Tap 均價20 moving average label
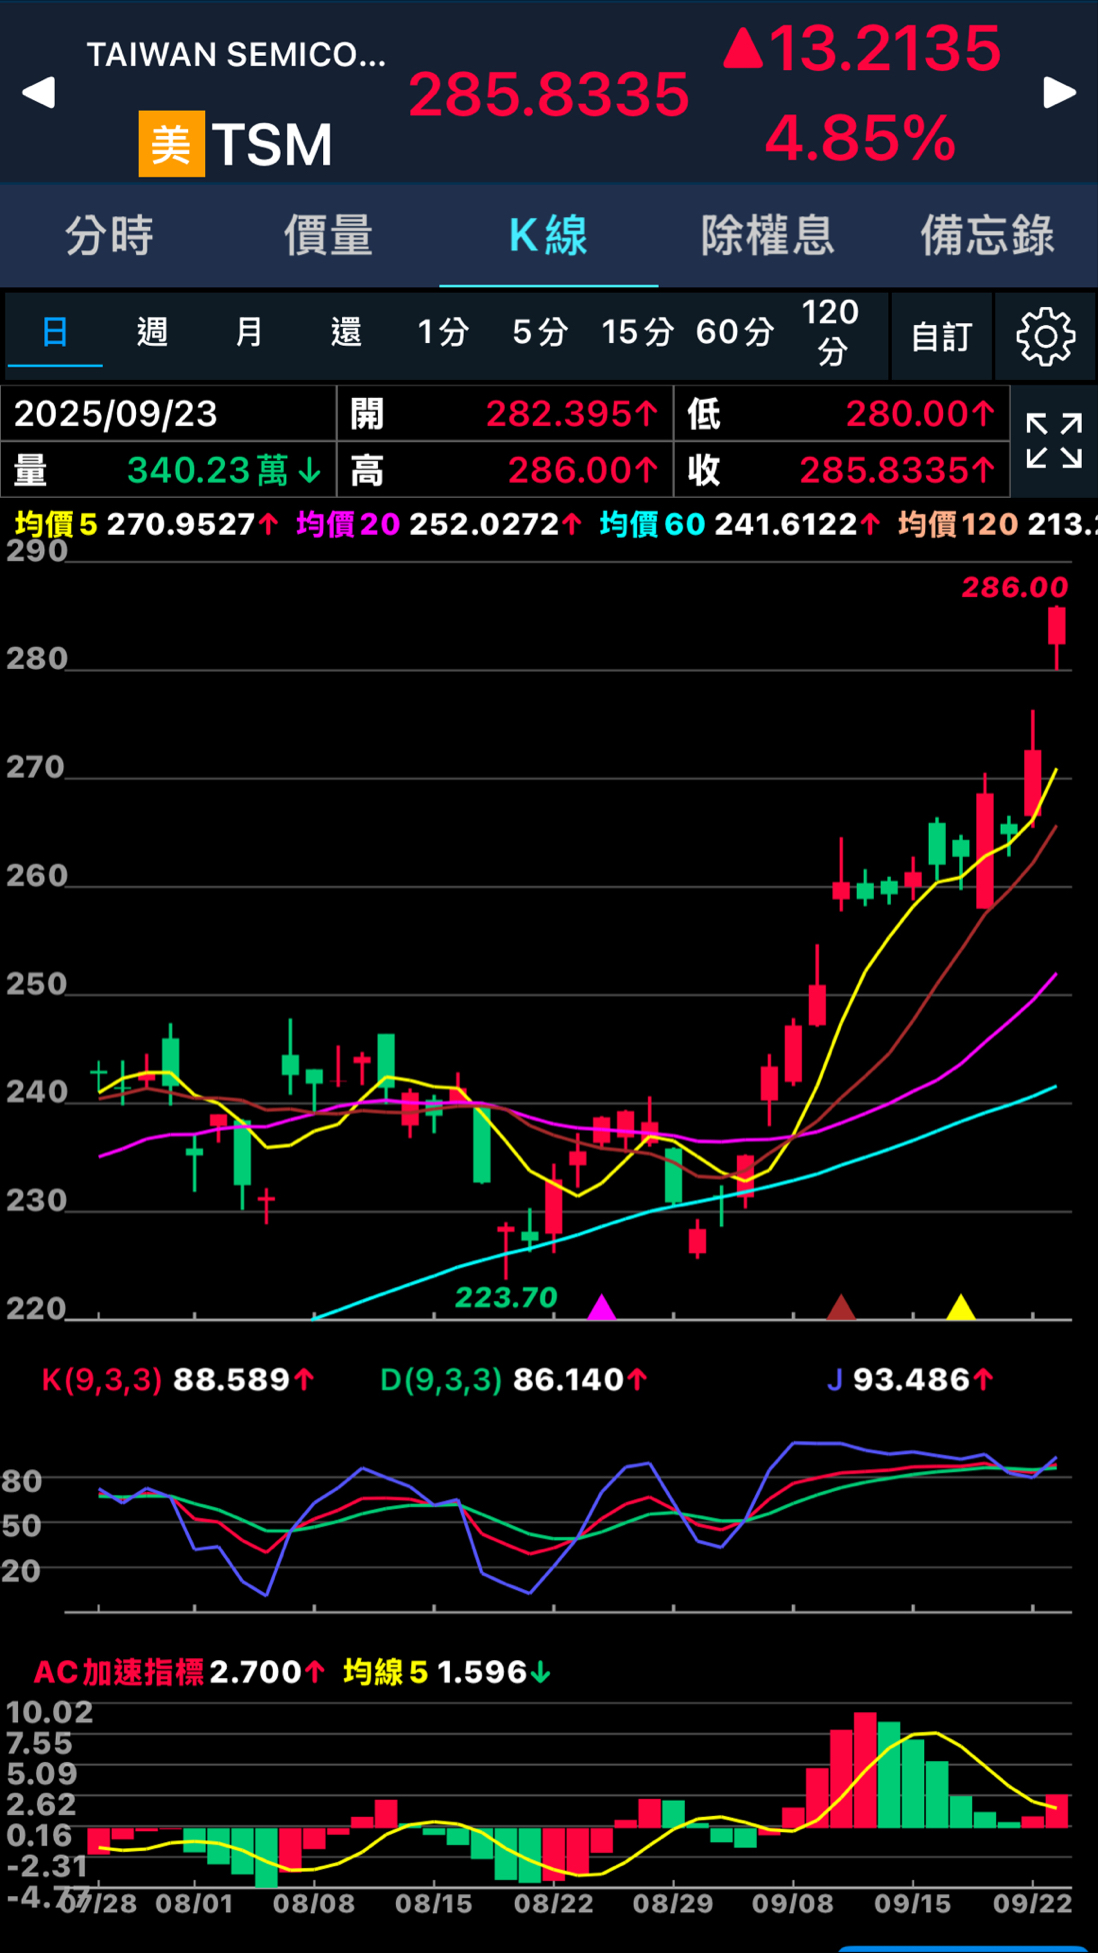This screenshot has height=1953, width=1098. point(348,524)
